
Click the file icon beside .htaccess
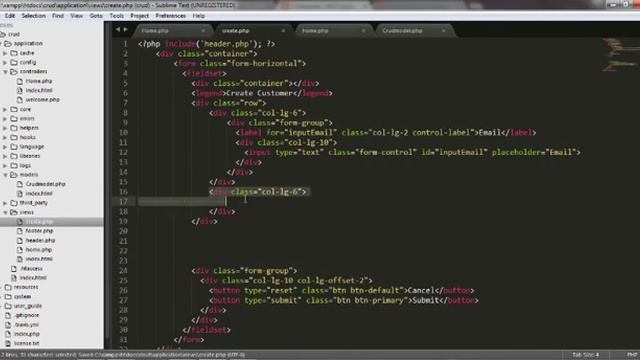14,269
